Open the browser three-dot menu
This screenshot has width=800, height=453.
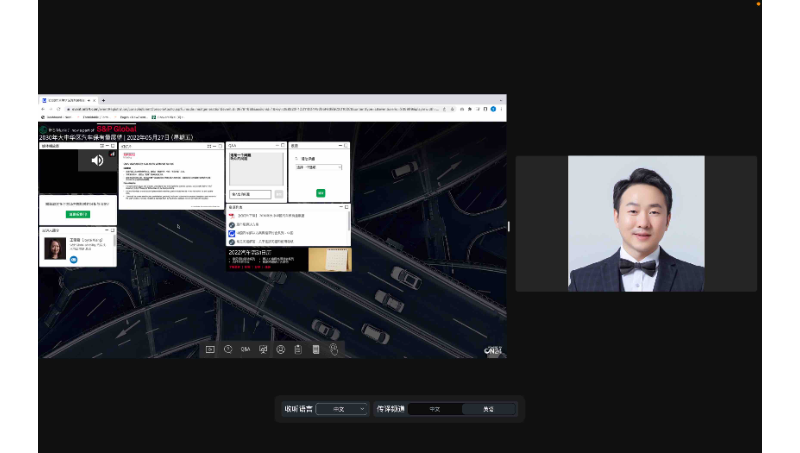pyautogui.click(x=502, y=109)
